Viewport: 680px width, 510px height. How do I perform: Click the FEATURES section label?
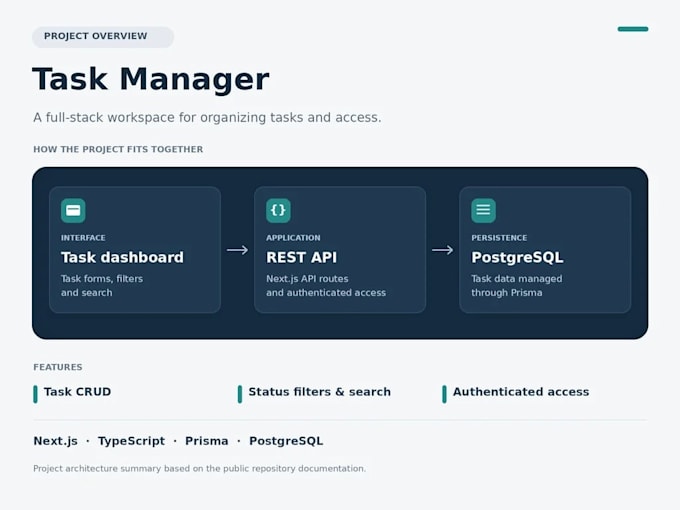coord(58,367)
